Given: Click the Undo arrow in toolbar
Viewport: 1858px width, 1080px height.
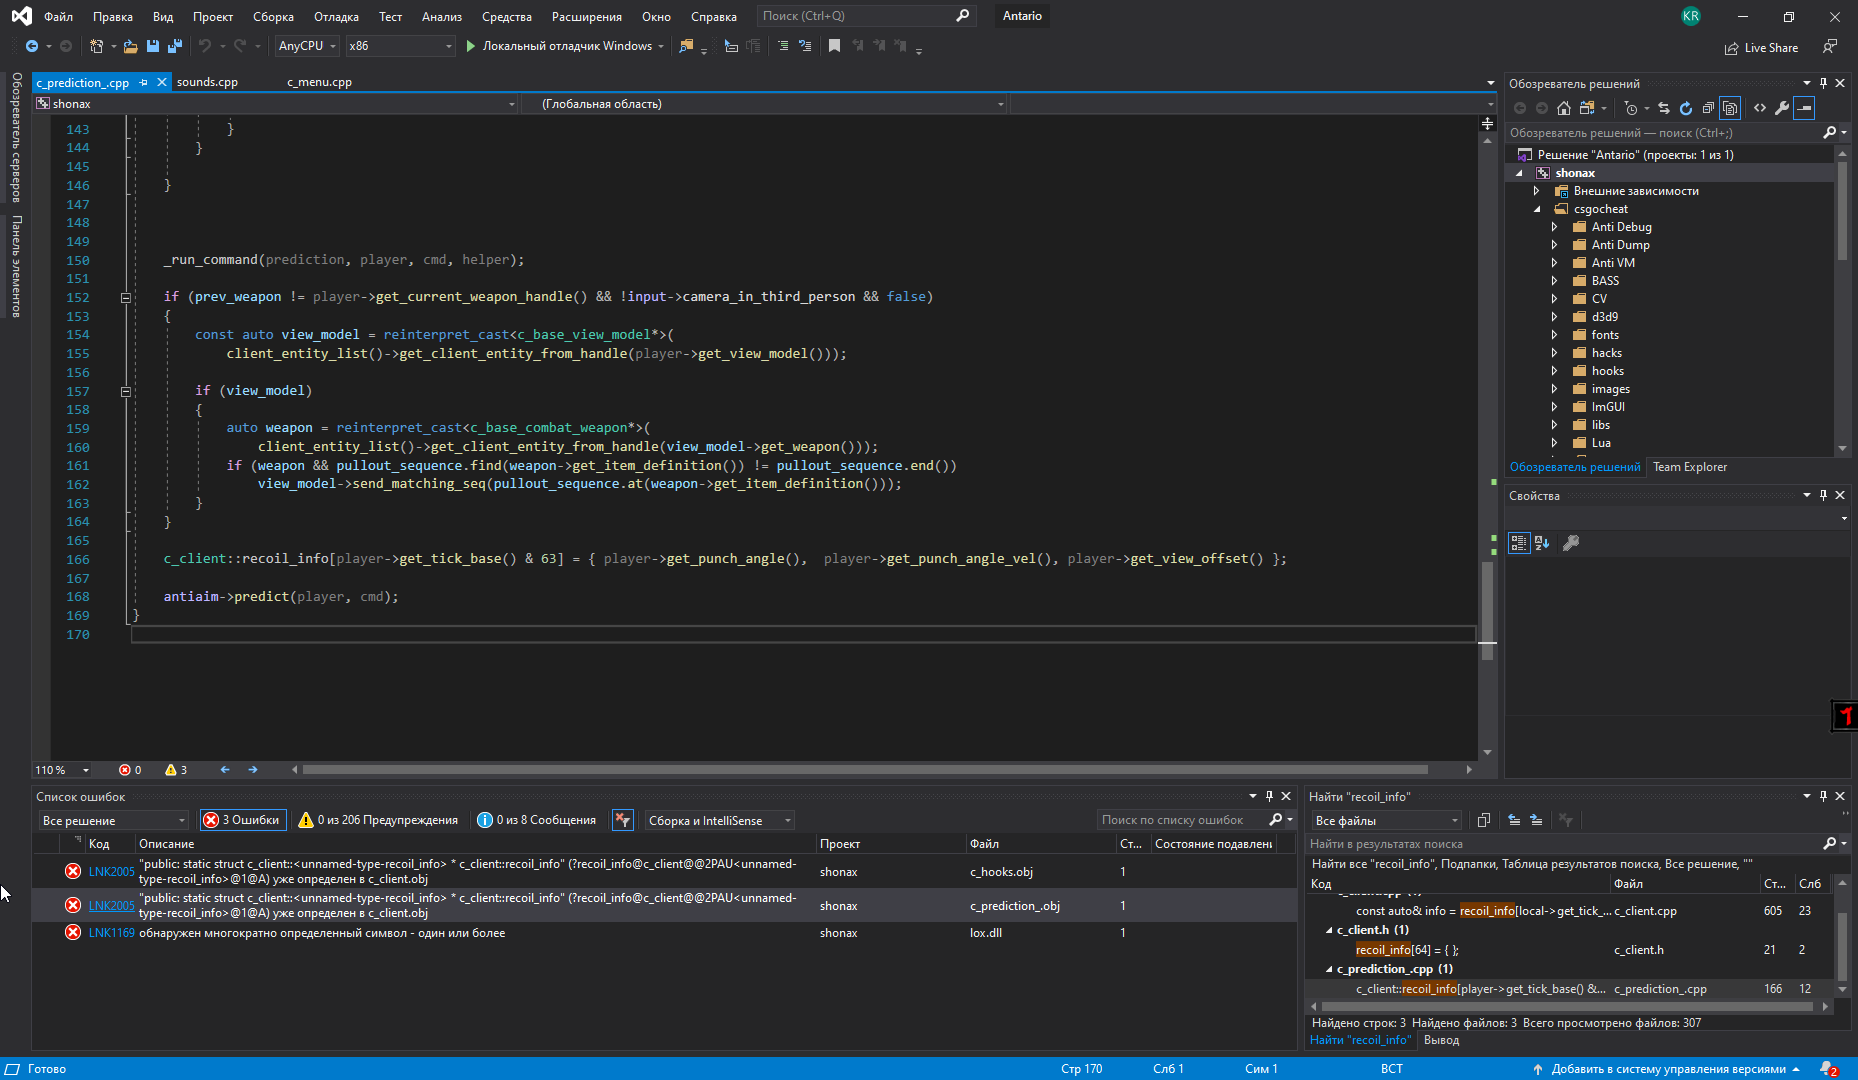Looking at the screenshot, I should pyautogui.click(x=205, y=46).
